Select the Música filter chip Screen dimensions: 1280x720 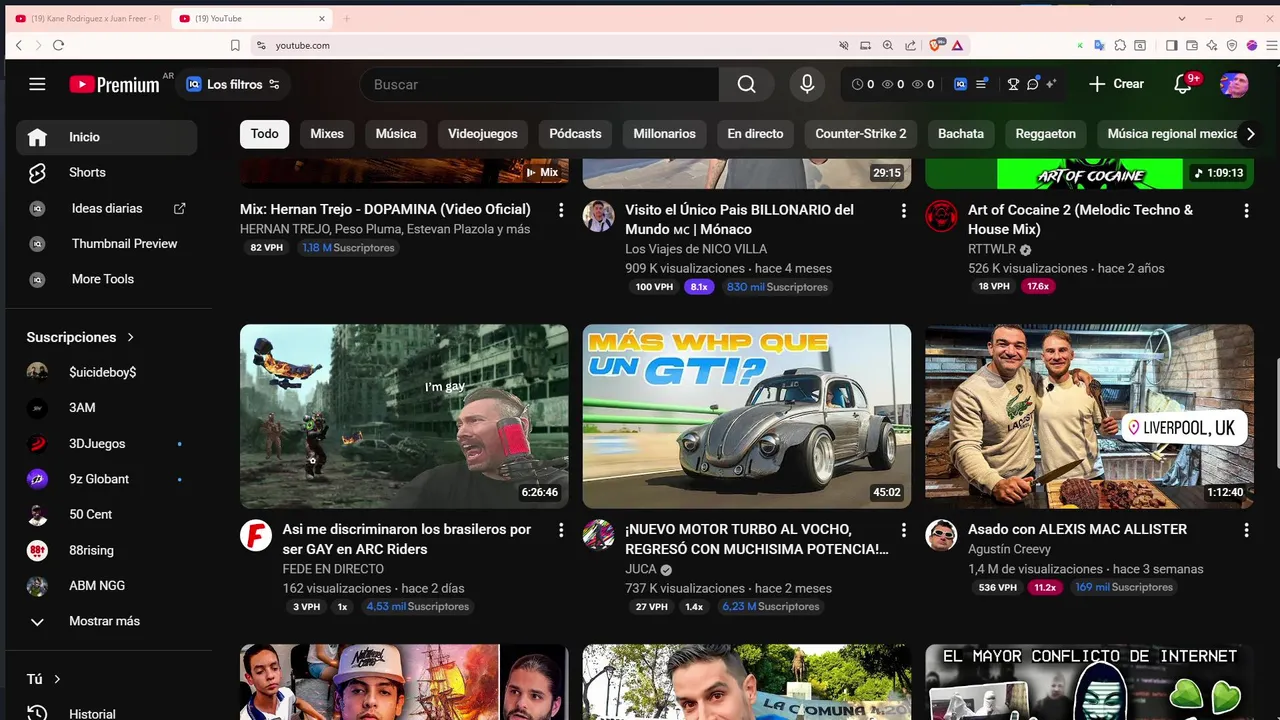pos(396,134)
